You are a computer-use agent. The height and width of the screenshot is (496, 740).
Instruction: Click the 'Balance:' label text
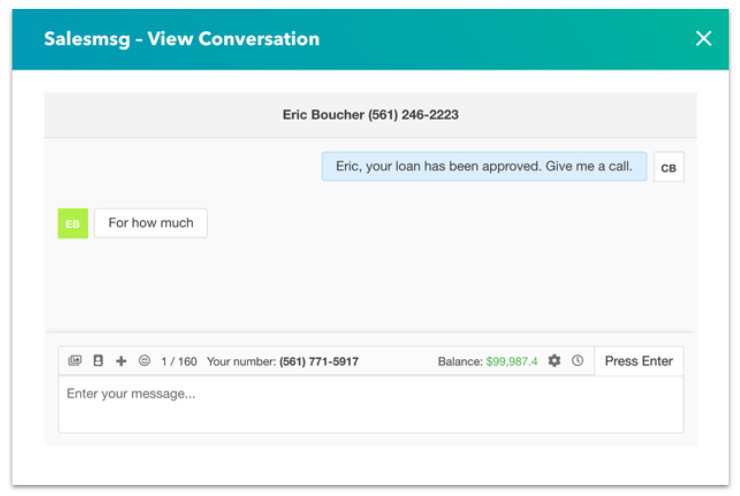click(x=460, y=361)
